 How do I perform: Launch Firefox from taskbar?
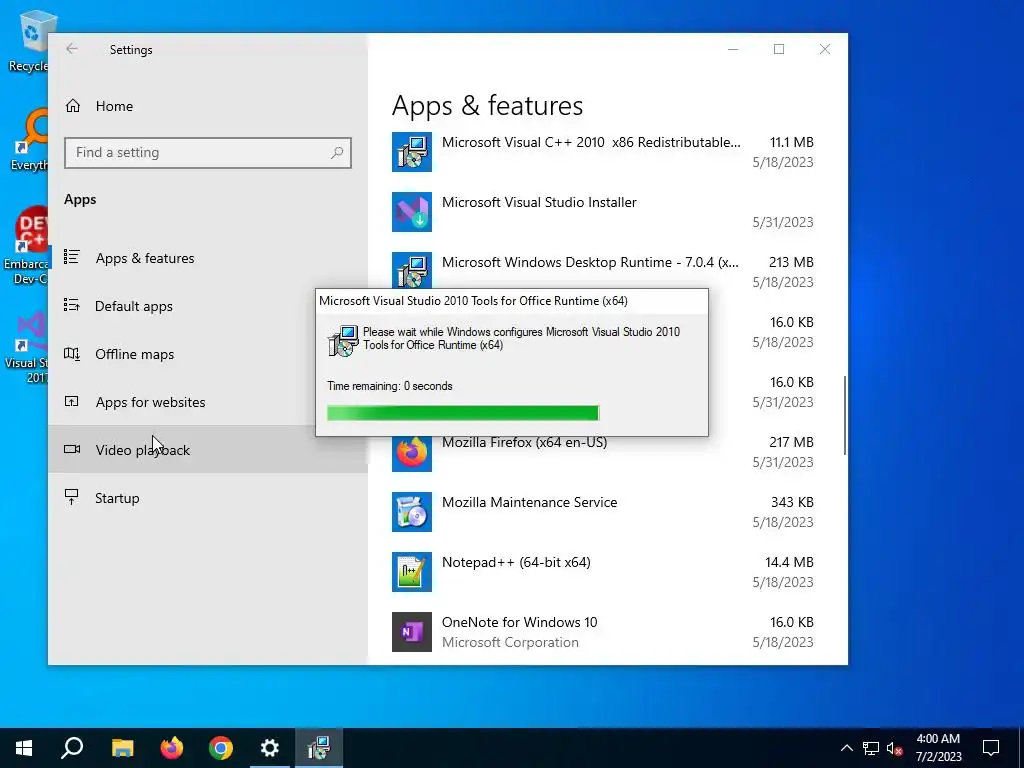[172, 748]
